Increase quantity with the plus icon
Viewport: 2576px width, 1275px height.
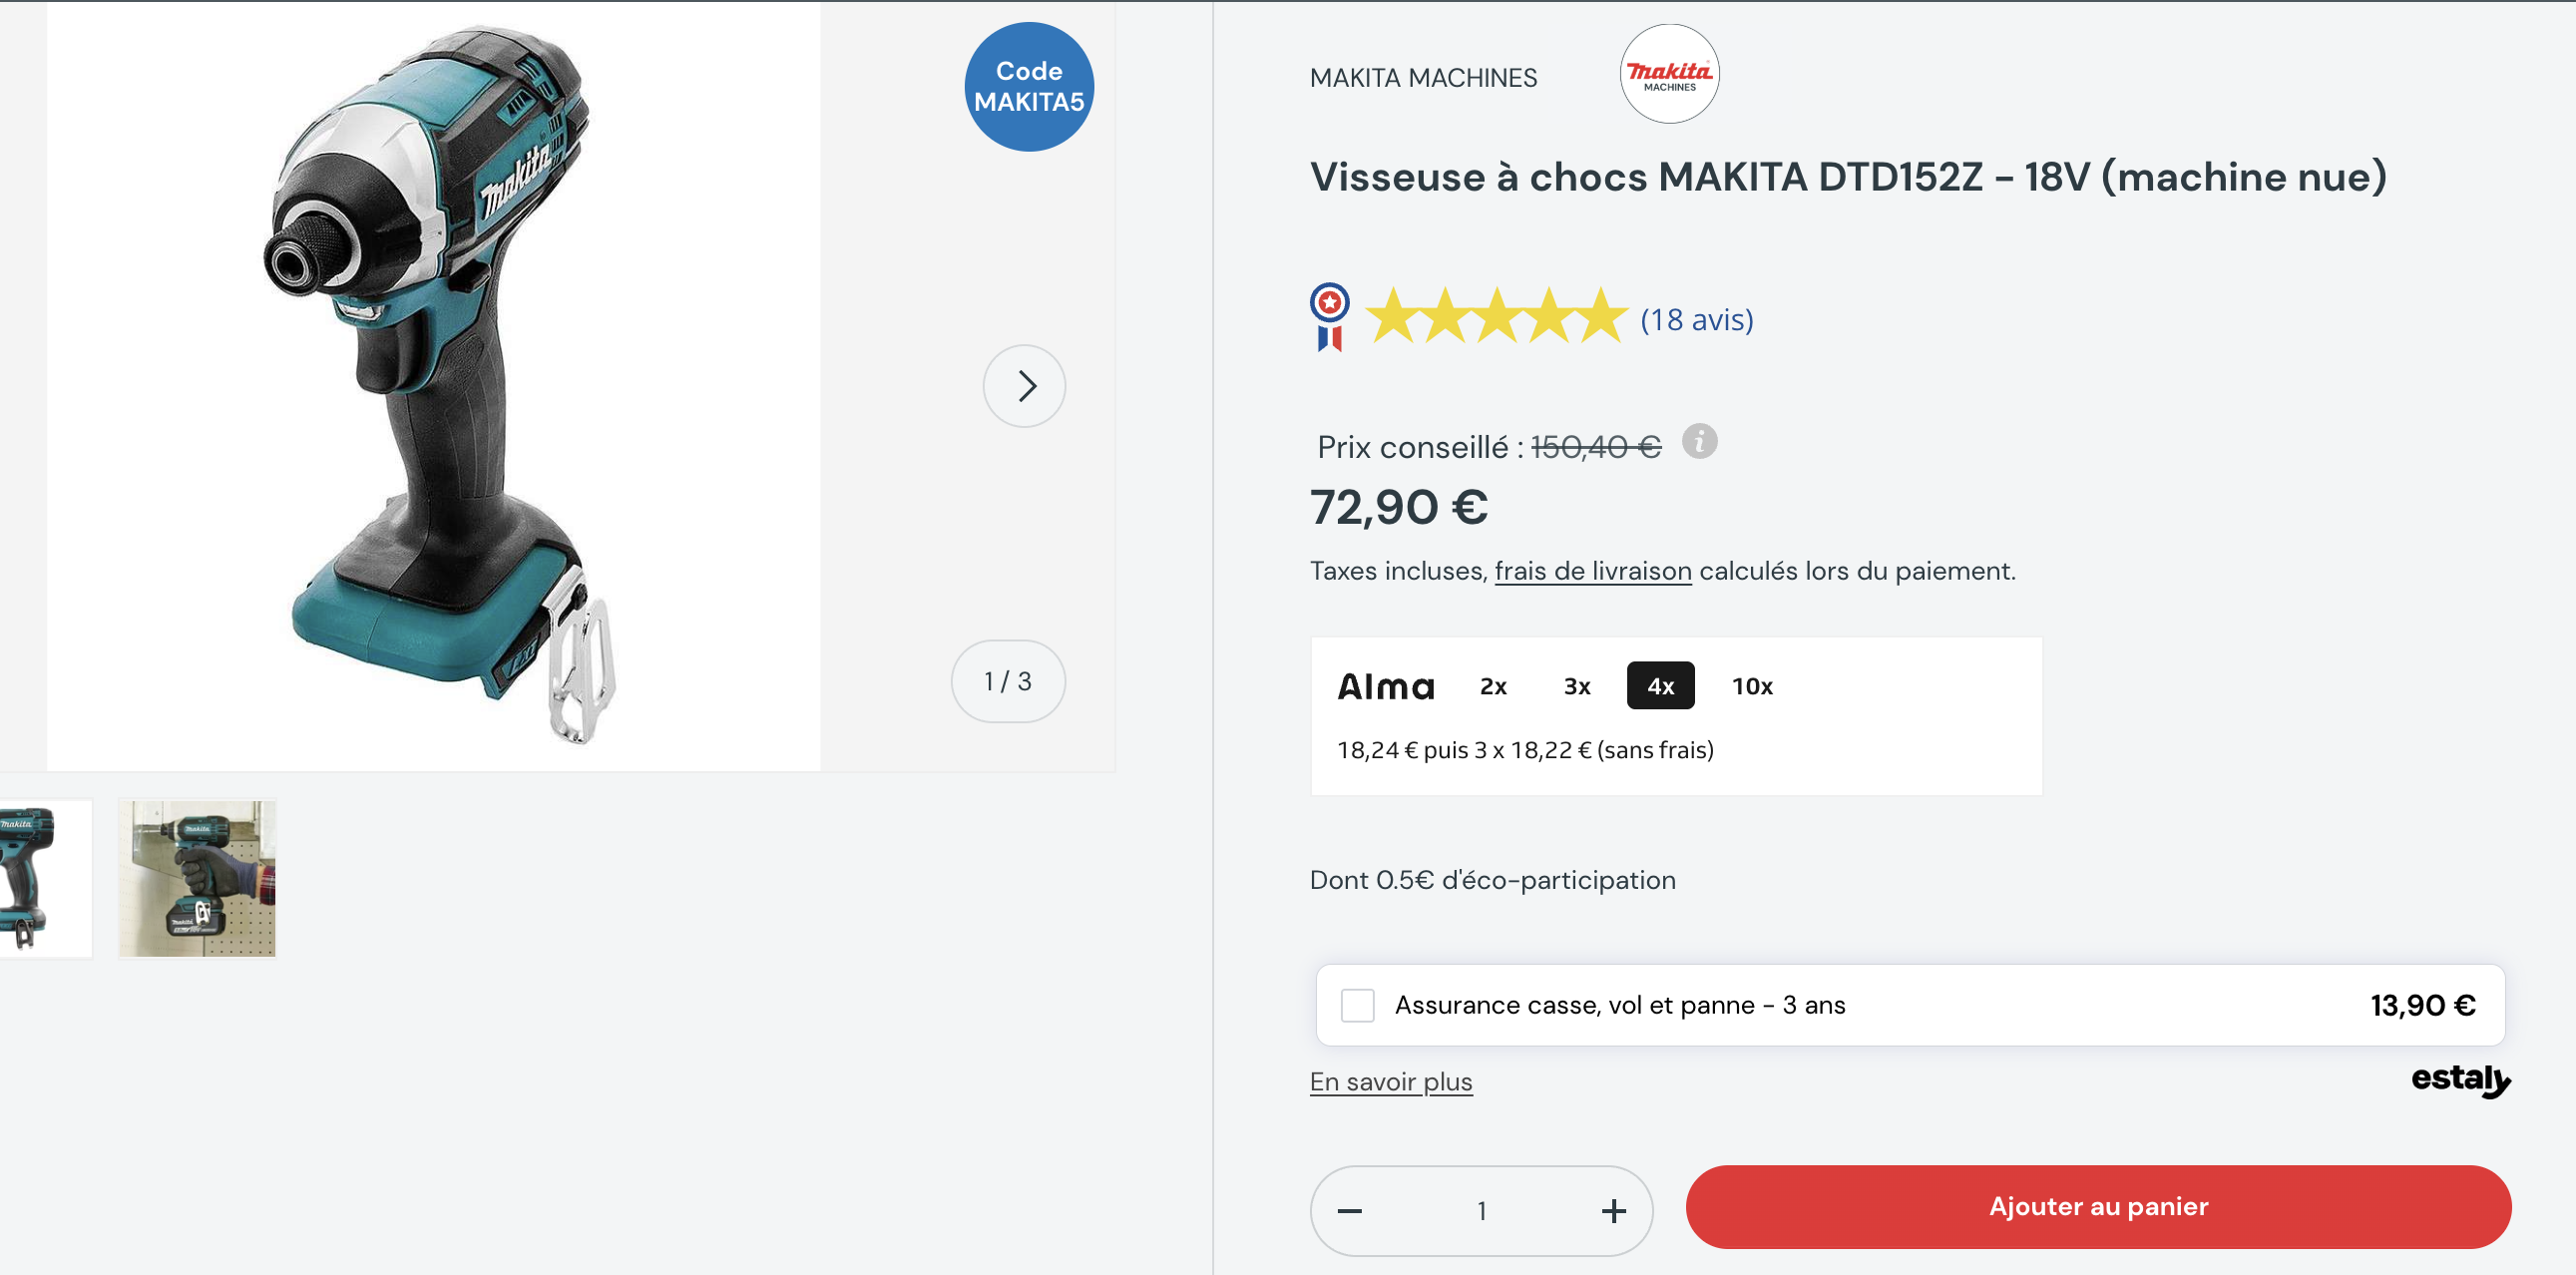[1613, 1211]
